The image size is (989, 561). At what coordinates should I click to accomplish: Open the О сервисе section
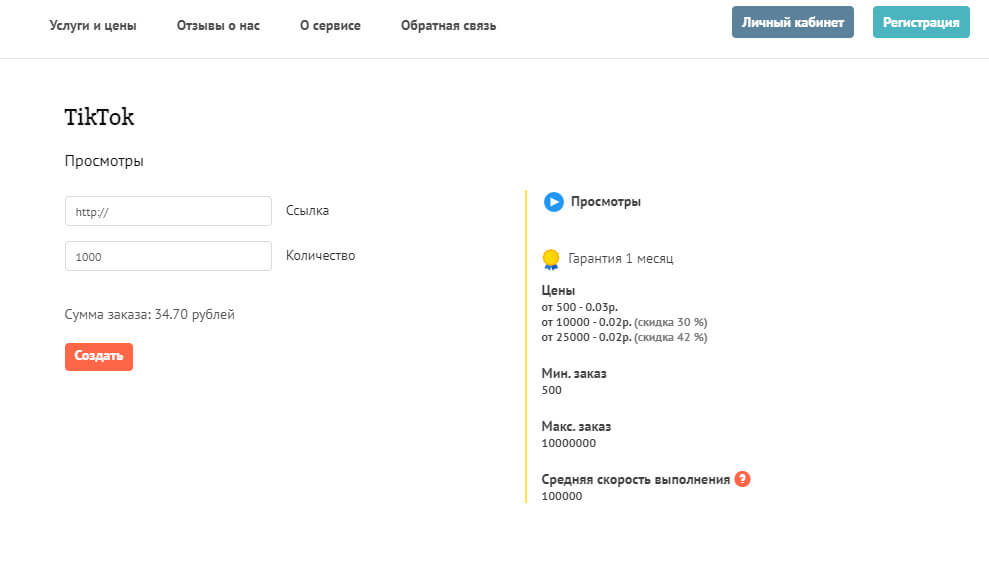330,25
